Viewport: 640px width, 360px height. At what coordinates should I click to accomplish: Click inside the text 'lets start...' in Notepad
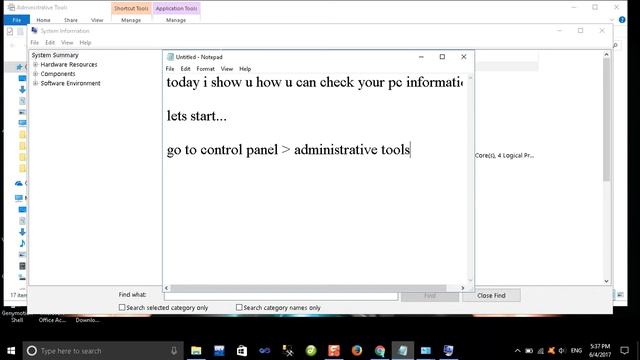coord(196,116)
